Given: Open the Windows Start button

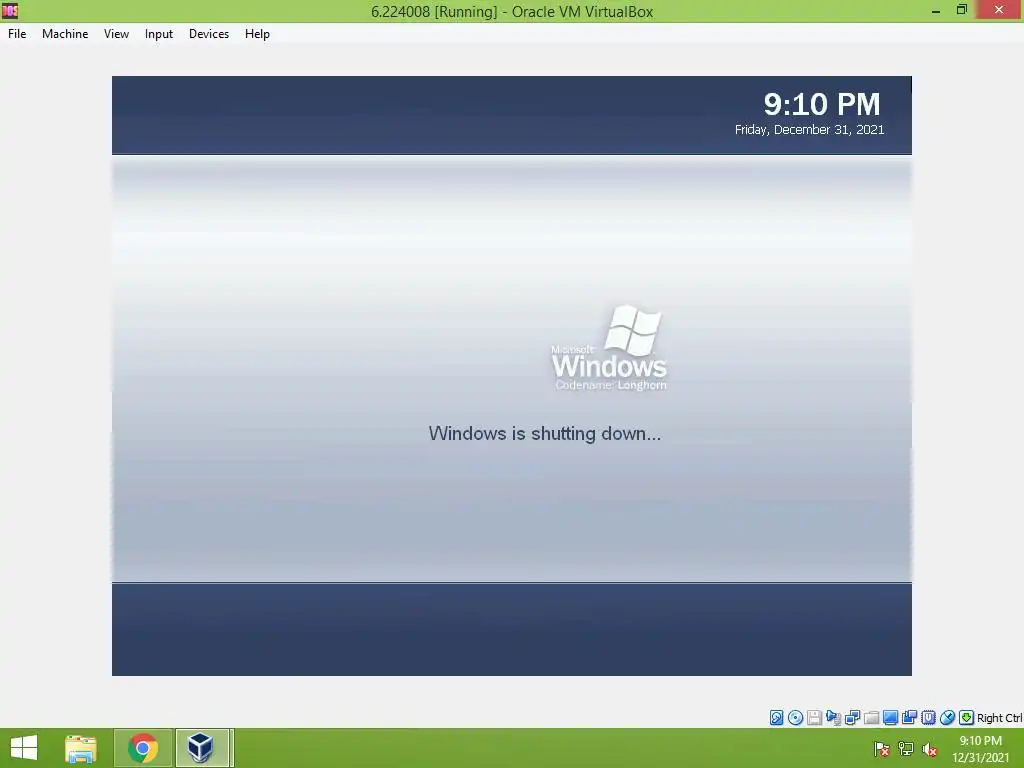Looking at the screenshot, I should (x=24, y=748).
